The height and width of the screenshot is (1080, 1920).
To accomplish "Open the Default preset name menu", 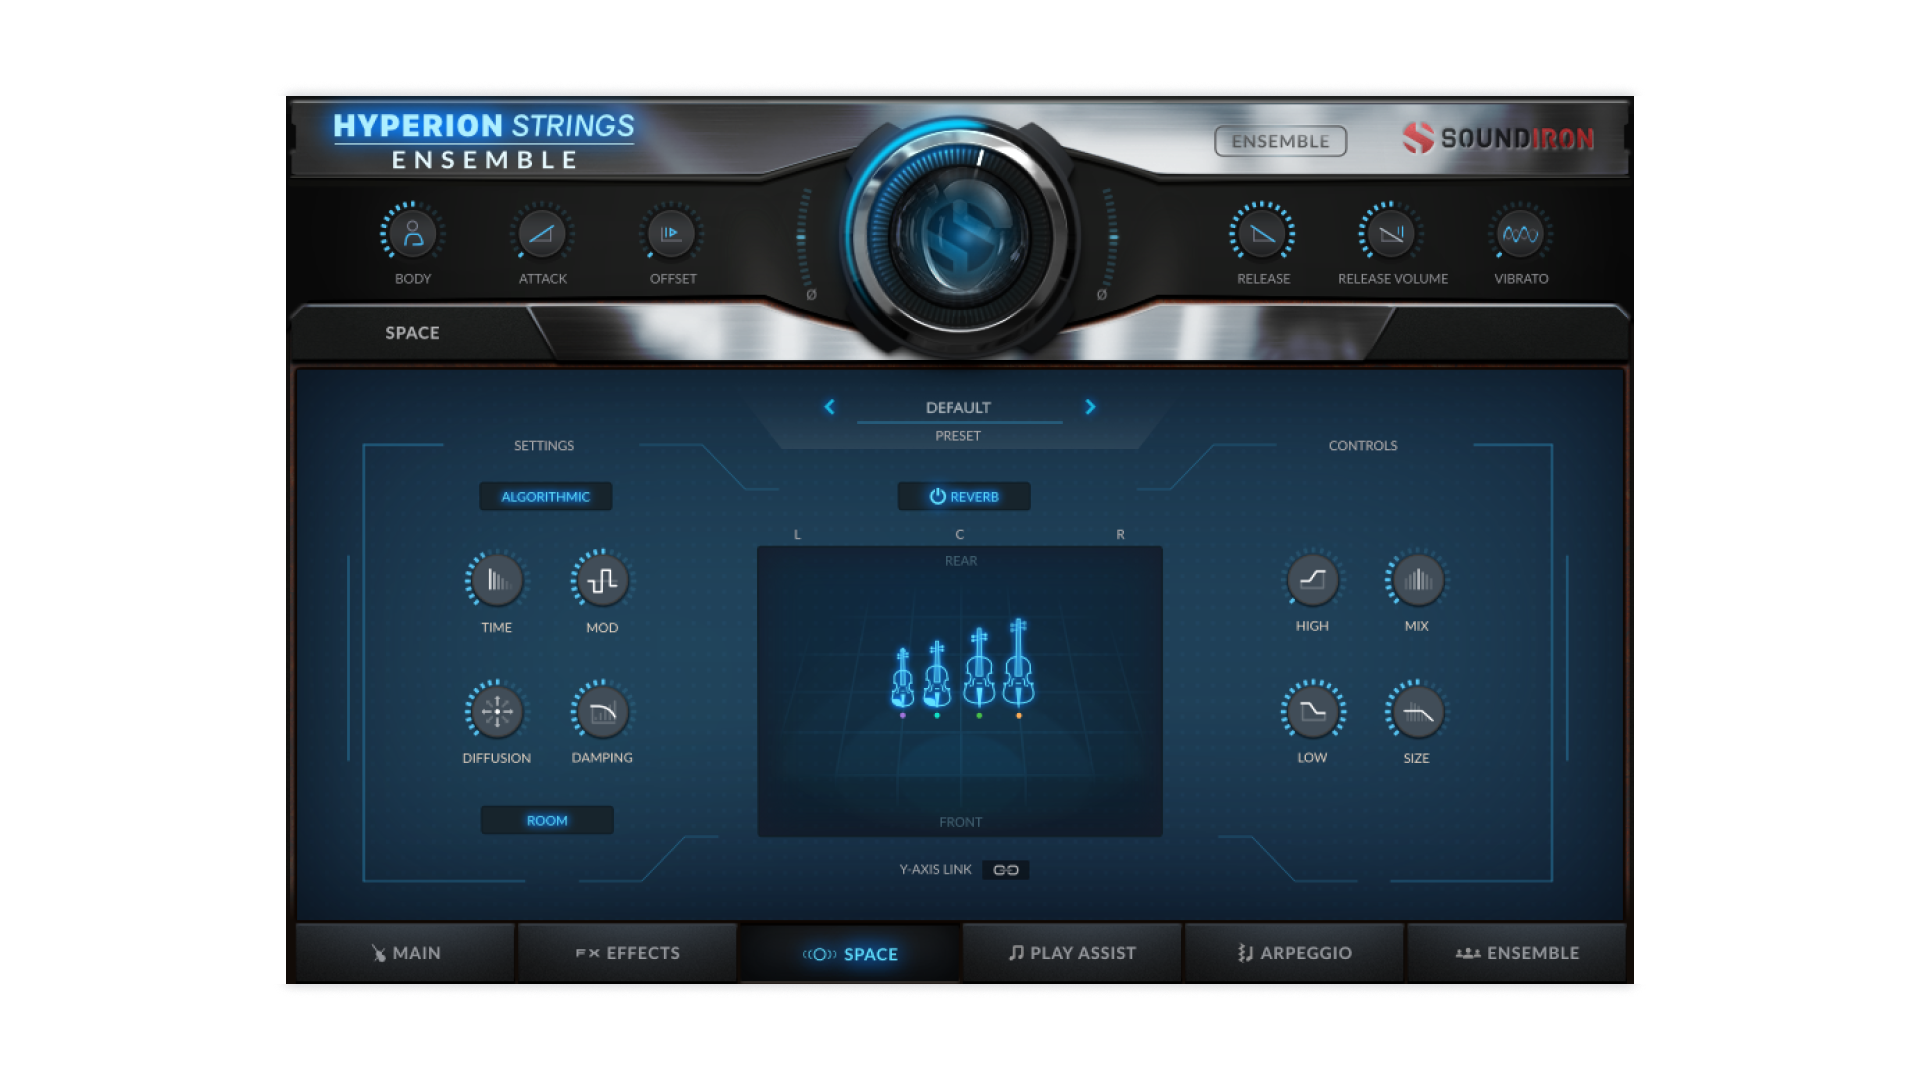I will point(958,407).
